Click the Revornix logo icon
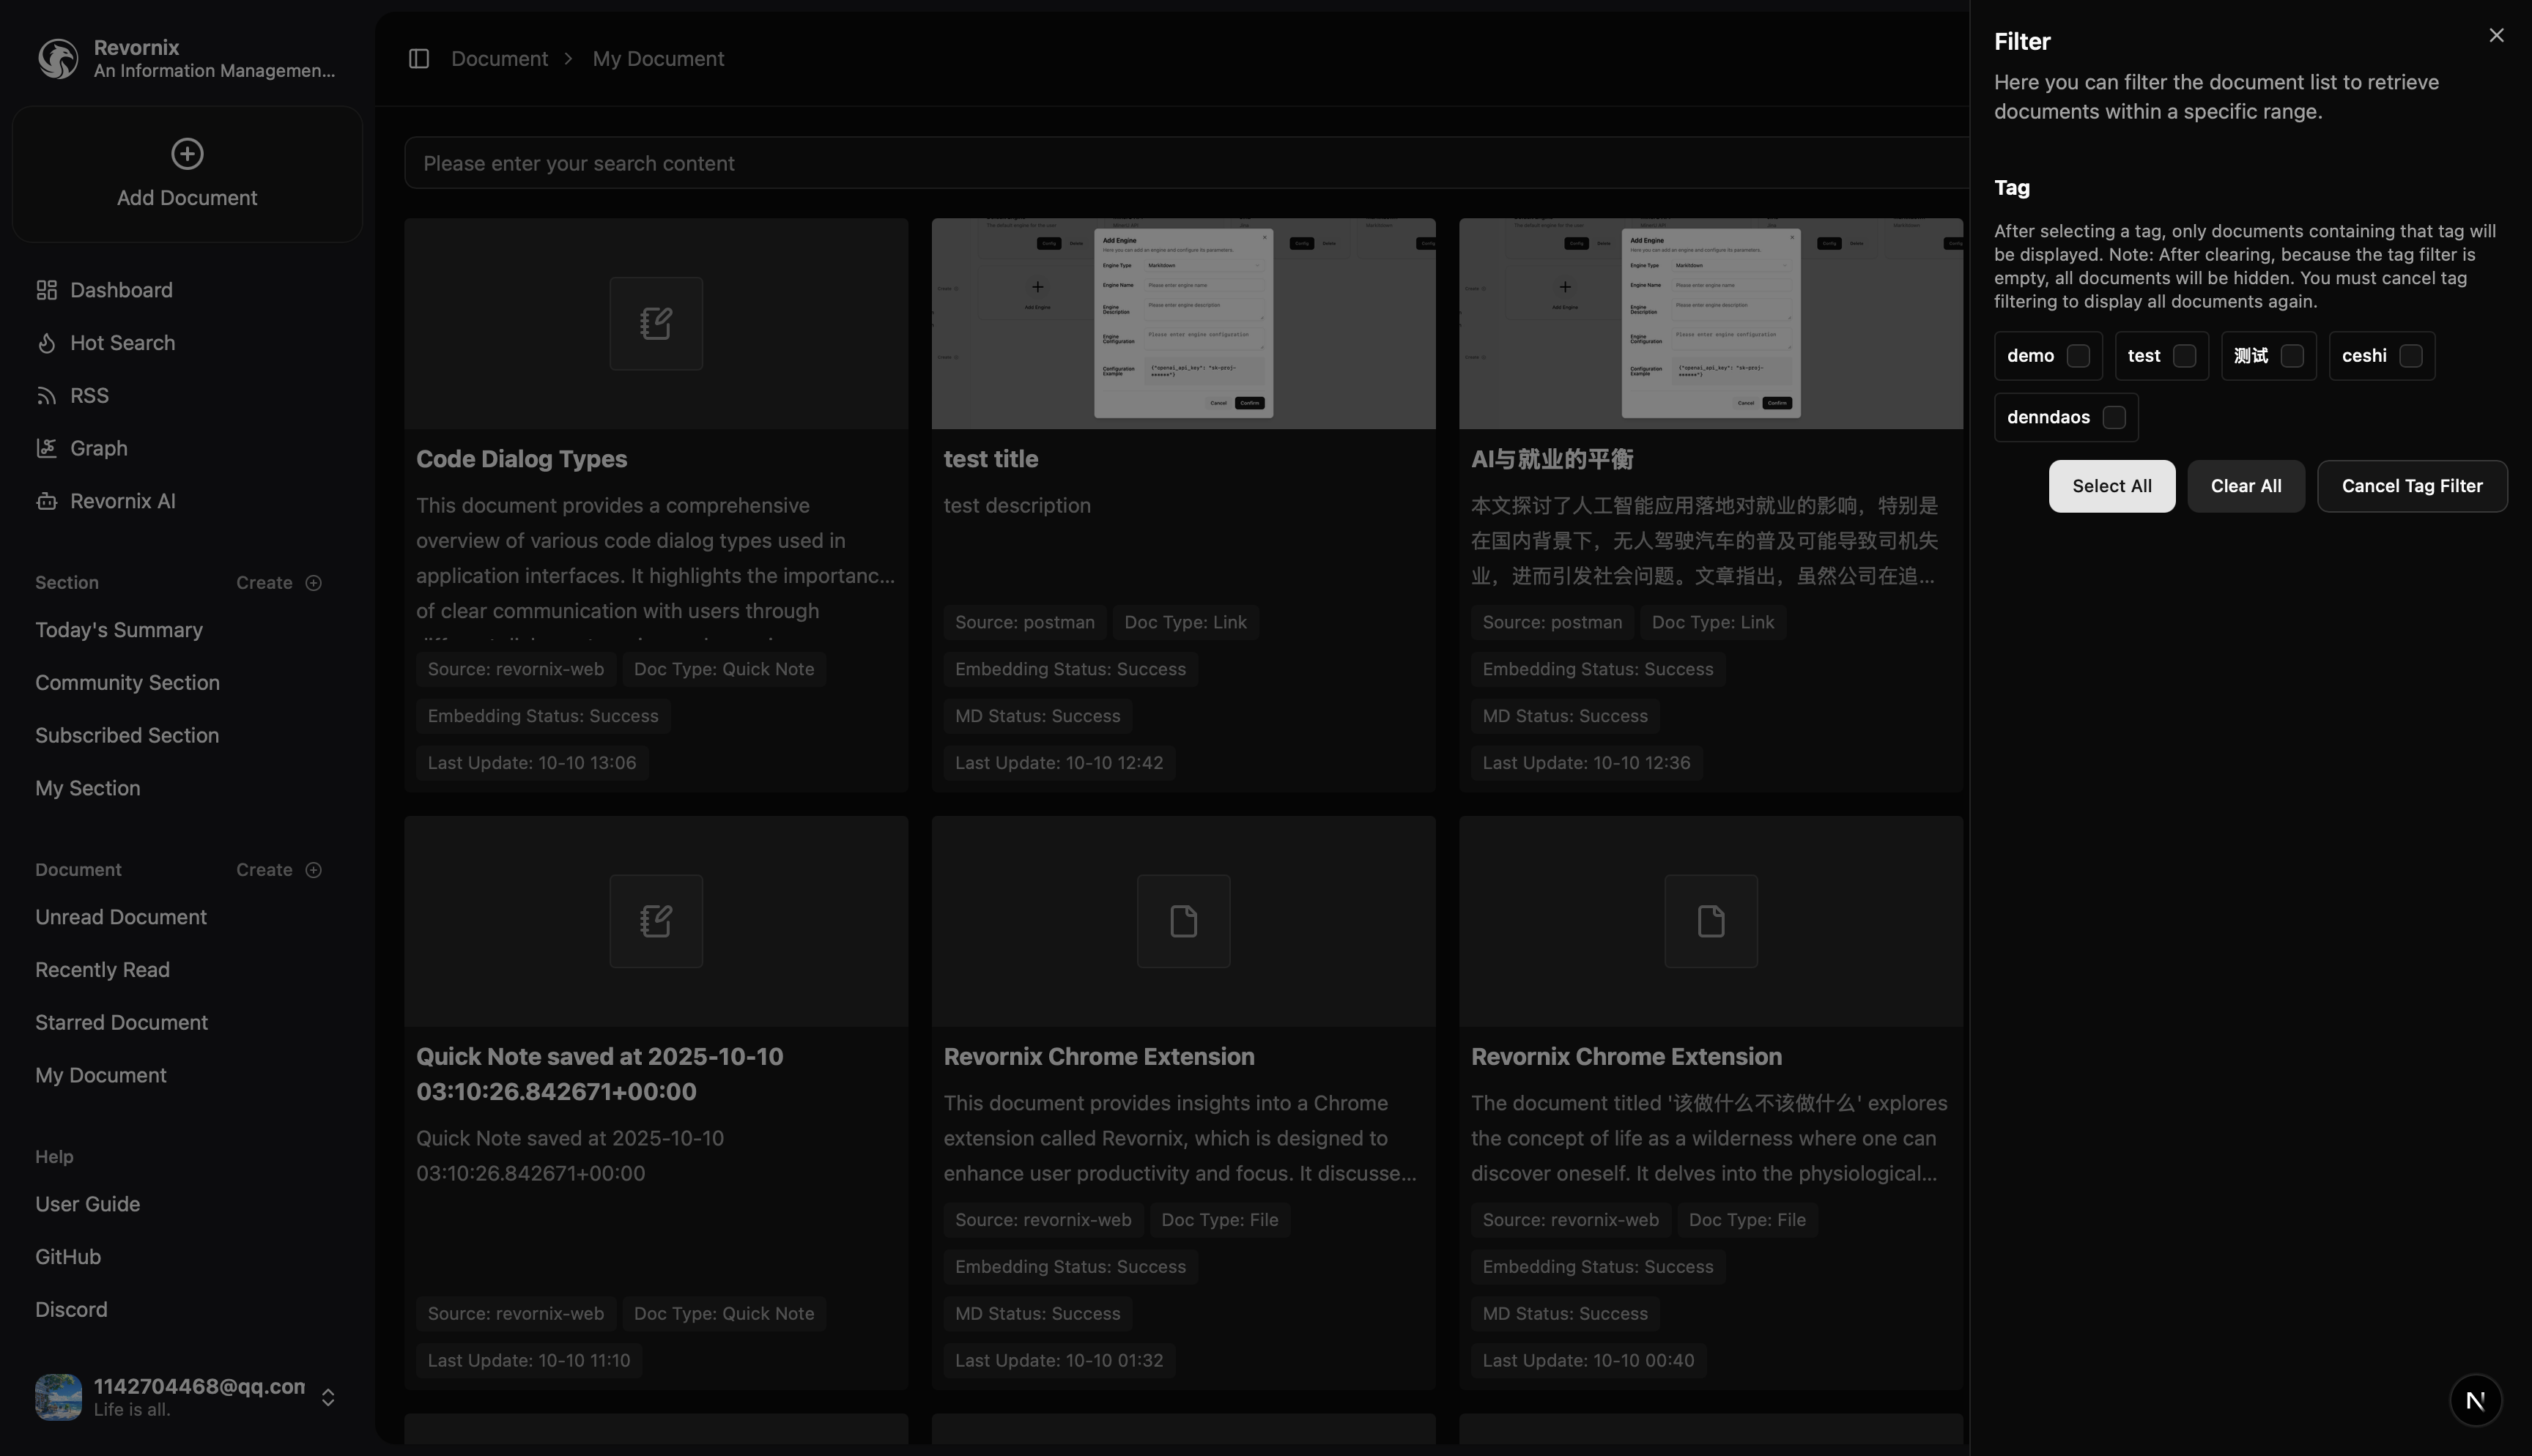 click(58, 59)
